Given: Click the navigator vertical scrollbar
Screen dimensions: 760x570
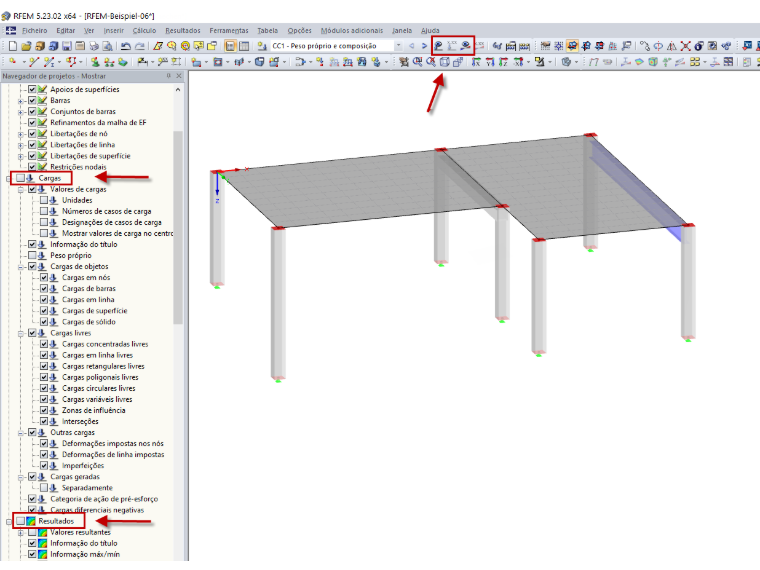Looking at the screenshot, I should coord(178,227).
